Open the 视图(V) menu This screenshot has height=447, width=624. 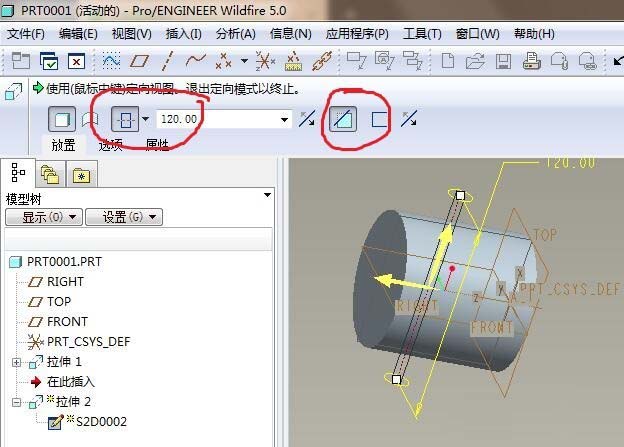132,34
